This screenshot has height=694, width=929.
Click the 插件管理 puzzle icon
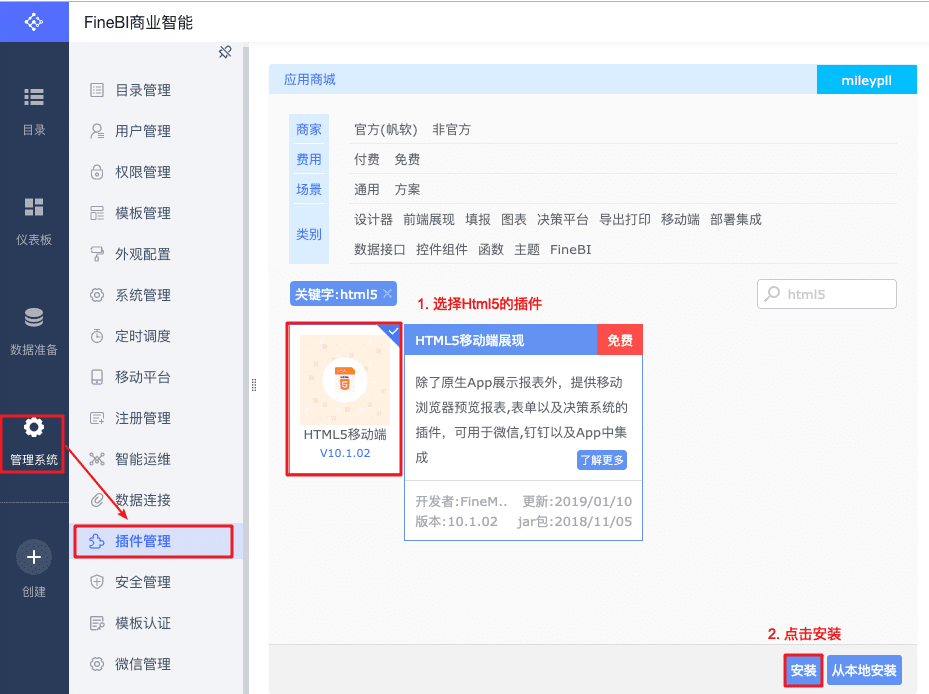97,541
